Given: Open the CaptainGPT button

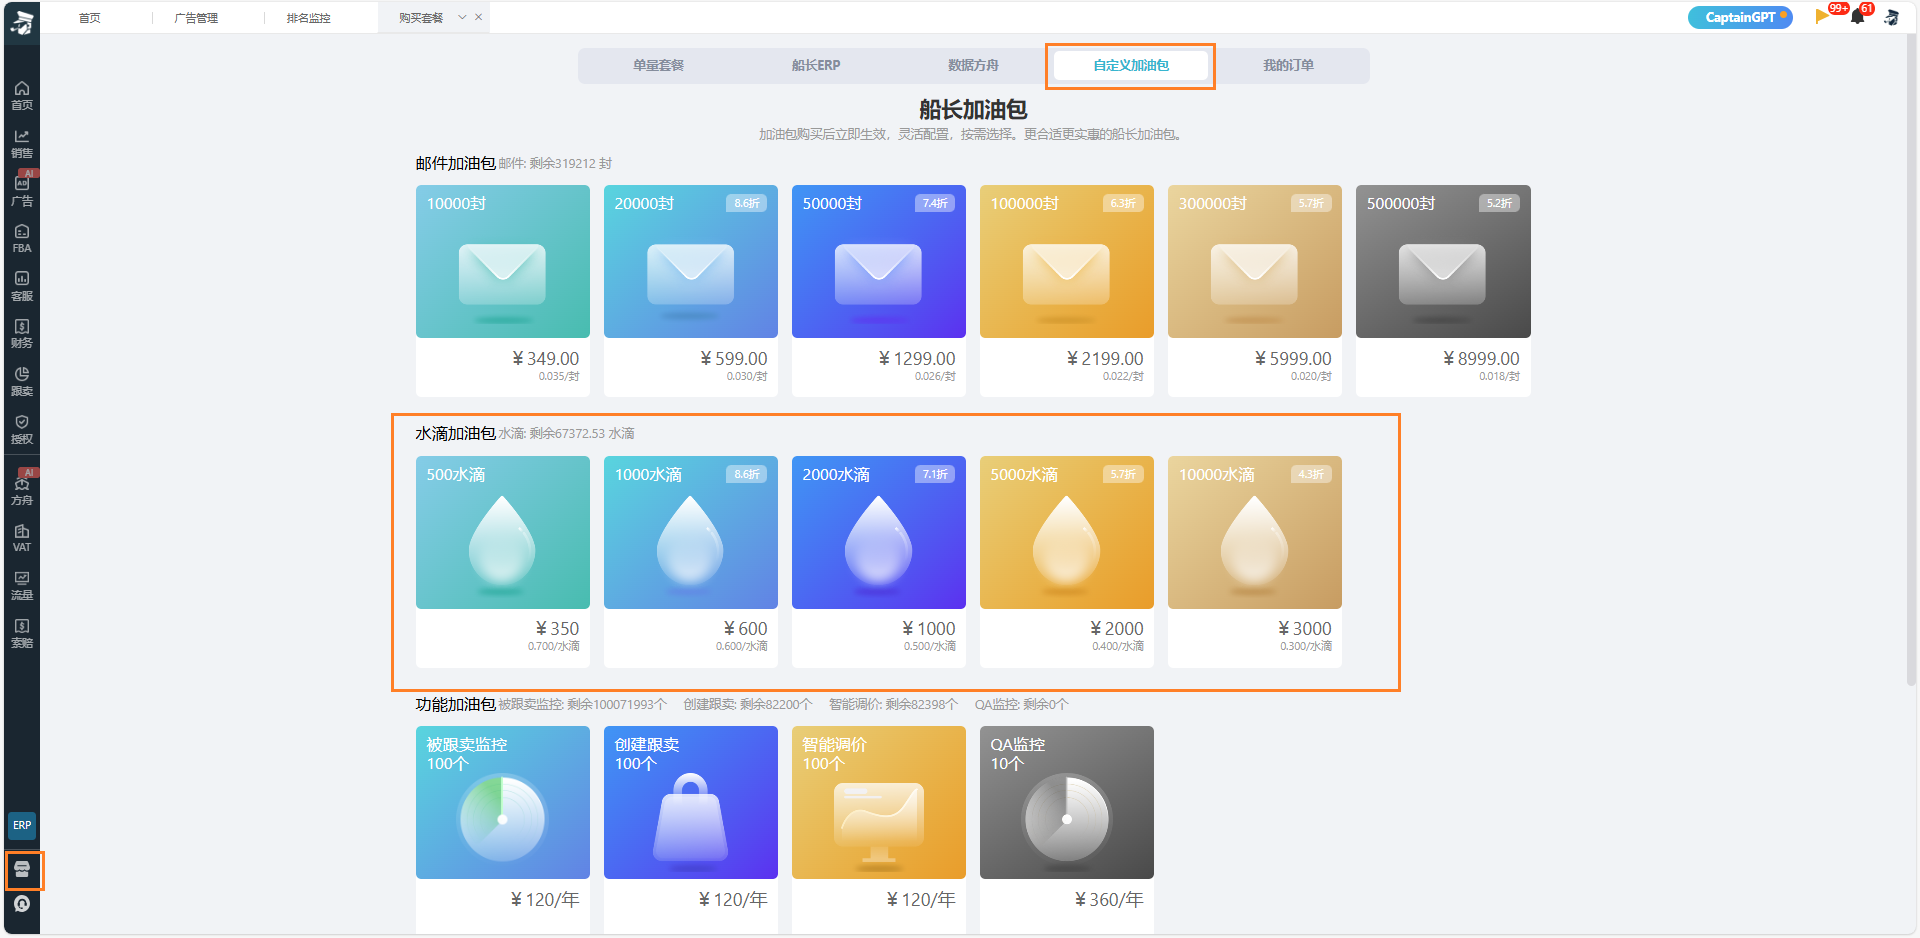Looking at the screenshot, I should coord(1740,17).
